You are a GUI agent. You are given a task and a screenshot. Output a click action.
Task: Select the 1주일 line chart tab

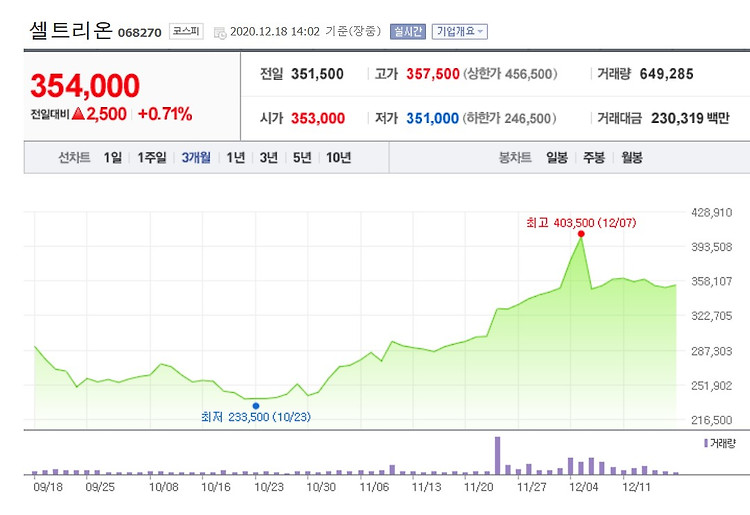pos(152,157)
